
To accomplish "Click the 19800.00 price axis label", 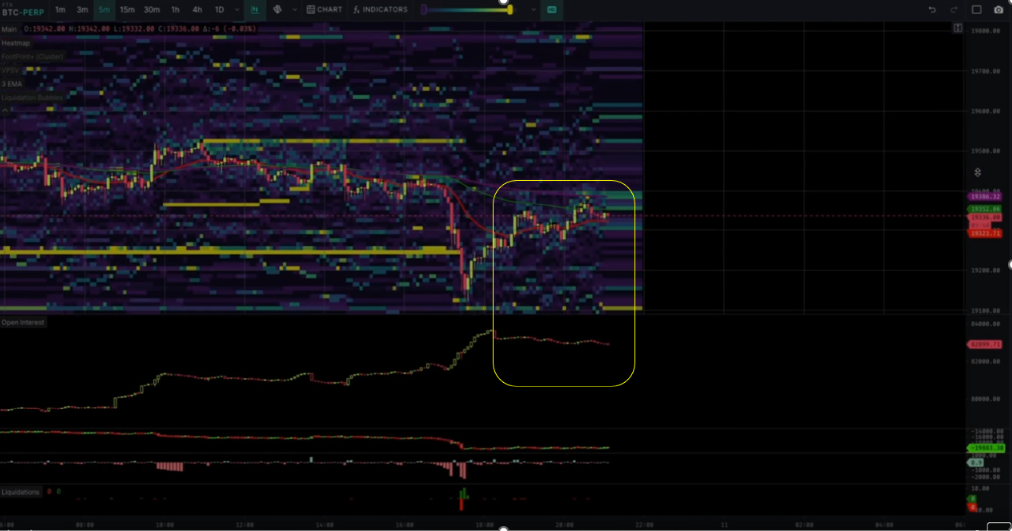I will 986,31.
